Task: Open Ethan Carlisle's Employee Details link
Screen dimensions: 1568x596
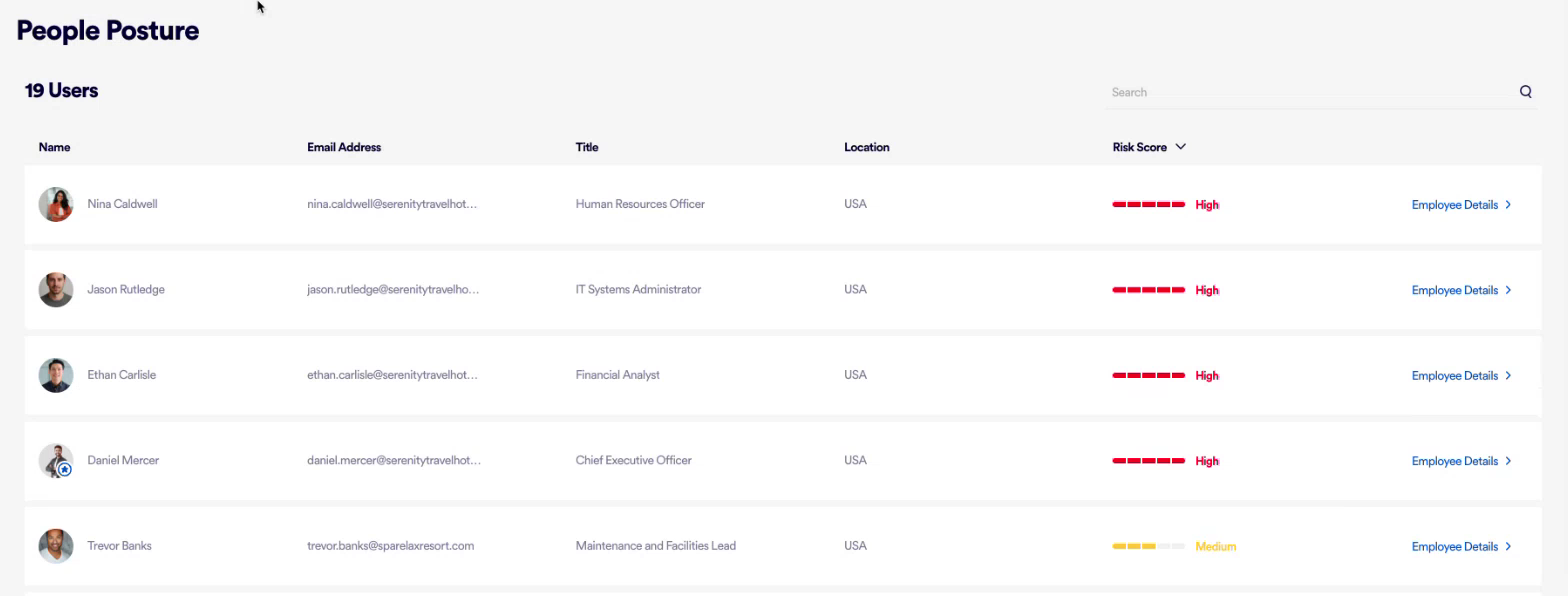Action: pos(1460,376)
